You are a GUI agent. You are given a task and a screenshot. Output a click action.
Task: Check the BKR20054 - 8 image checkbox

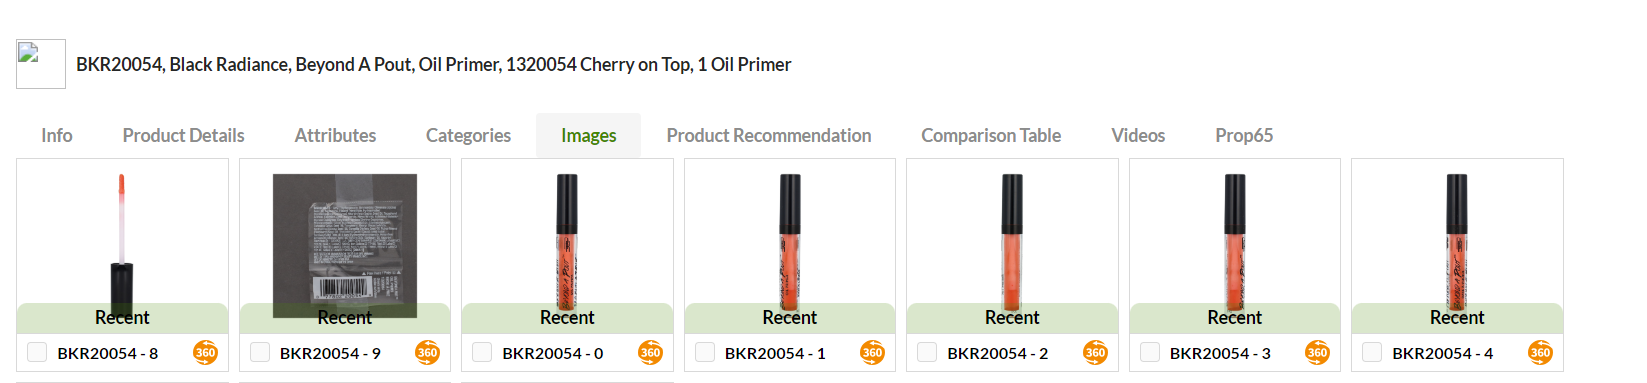(37, 352)
